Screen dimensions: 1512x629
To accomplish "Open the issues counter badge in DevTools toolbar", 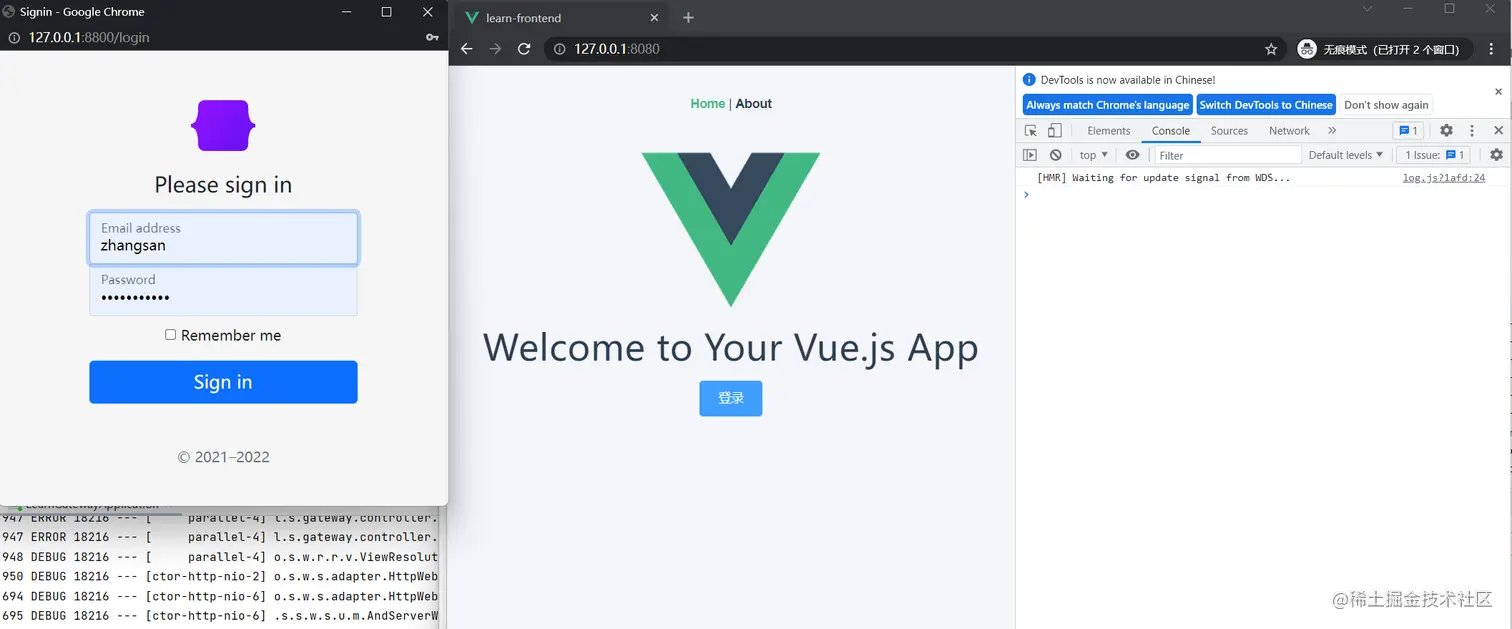I will tap(1409, 131).
